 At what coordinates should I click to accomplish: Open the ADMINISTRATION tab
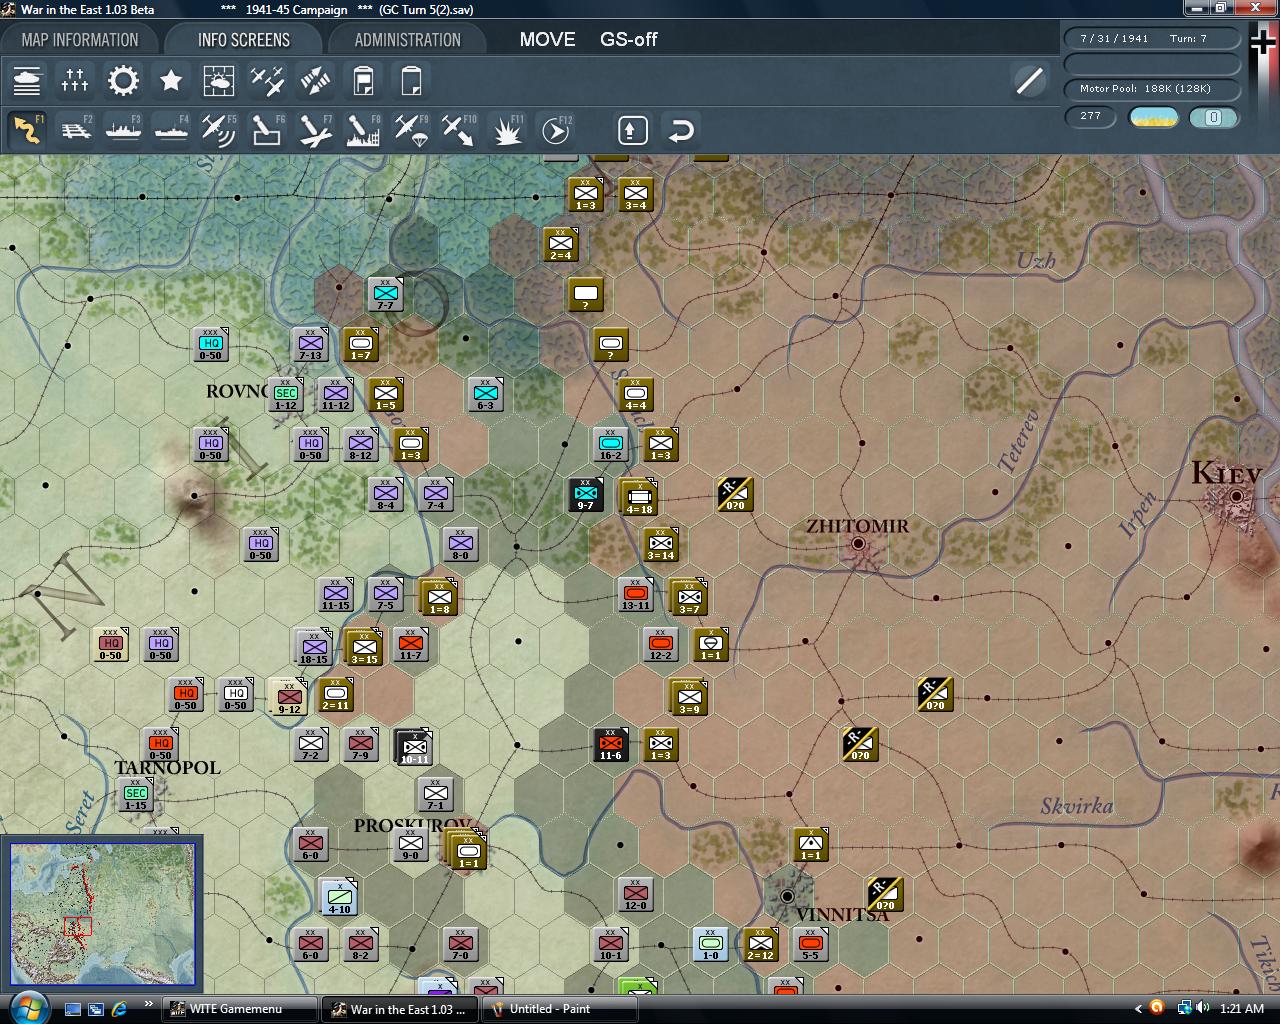tap(407, 40)
